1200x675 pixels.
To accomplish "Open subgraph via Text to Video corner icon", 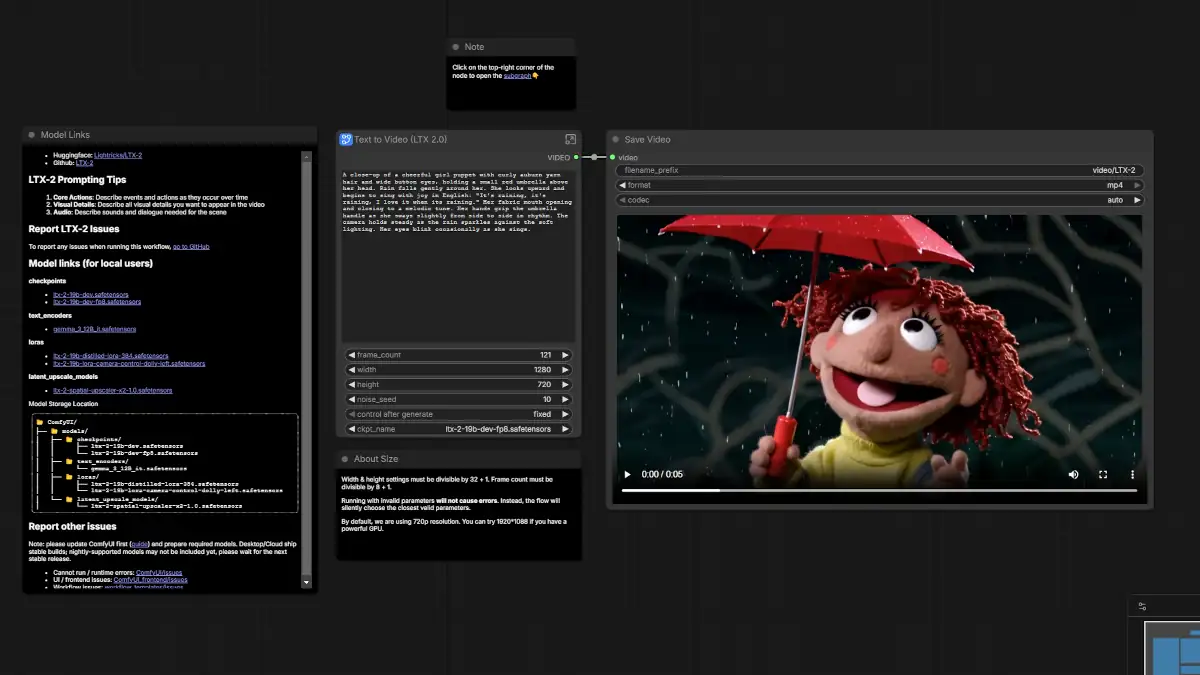I will [x=570, y=140].
